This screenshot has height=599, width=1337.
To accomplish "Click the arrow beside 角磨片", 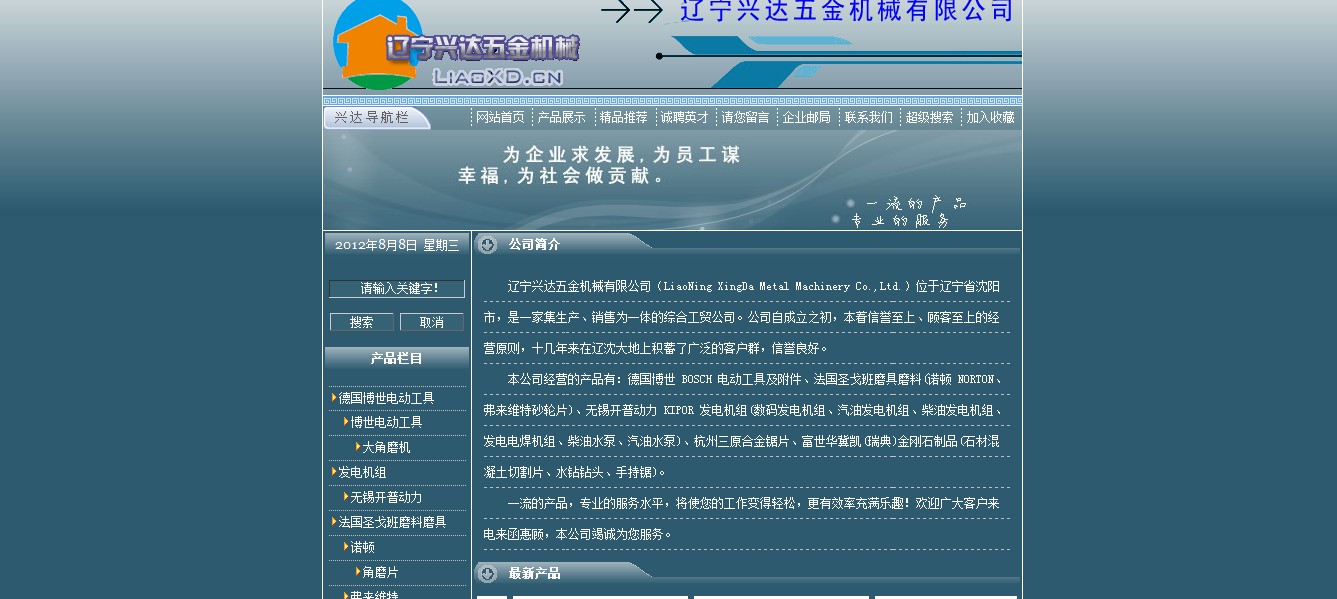I will (x=358, y=572).
